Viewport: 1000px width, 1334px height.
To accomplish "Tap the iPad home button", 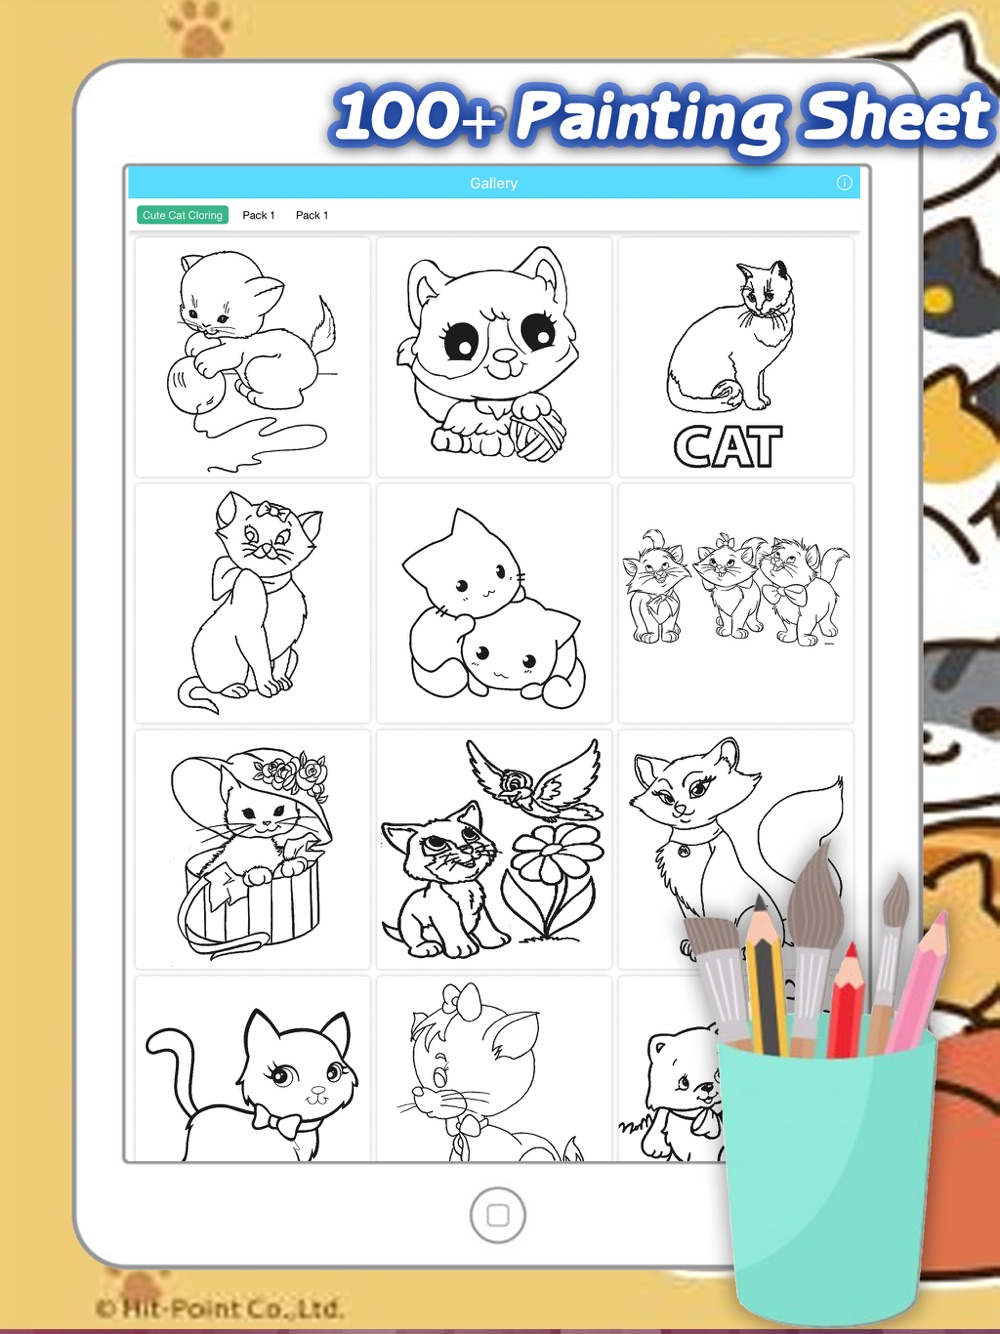I will 498,1215.
